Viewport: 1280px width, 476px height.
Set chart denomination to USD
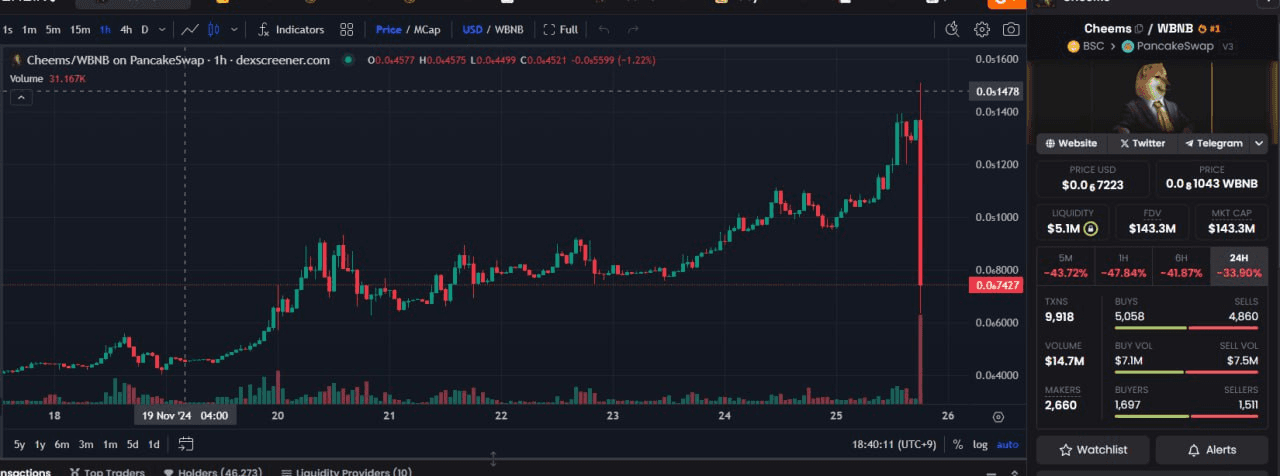tap(472, 30)
